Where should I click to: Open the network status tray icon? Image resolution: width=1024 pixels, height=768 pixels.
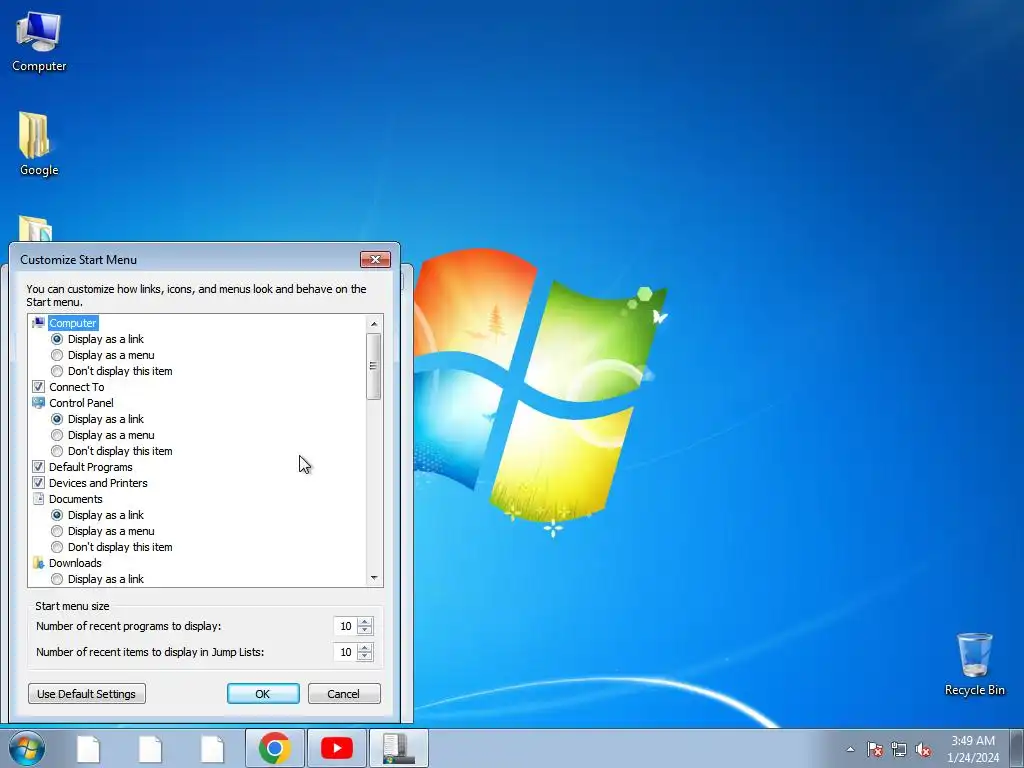[x=899, y=749]
